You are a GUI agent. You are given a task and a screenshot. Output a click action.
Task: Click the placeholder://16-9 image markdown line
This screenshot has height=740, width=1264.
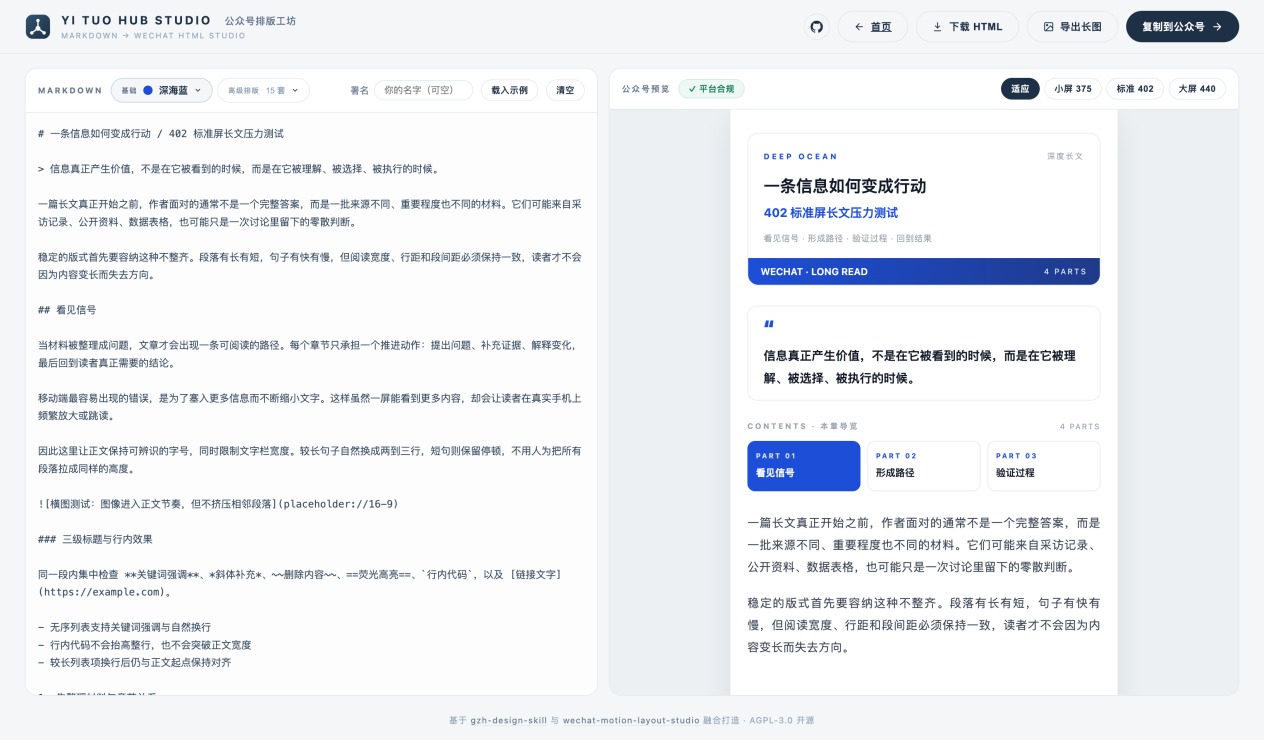(x=218, y=504)
